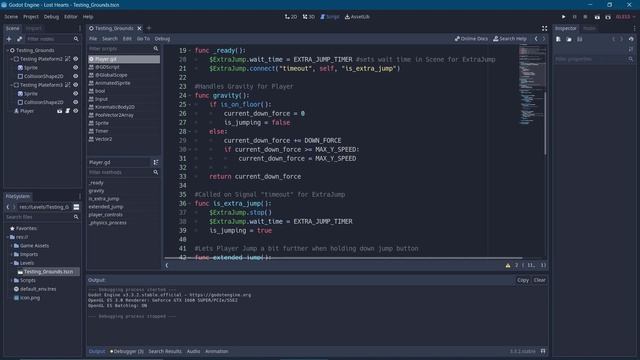Open script editor Go To menu

(143, 39)
